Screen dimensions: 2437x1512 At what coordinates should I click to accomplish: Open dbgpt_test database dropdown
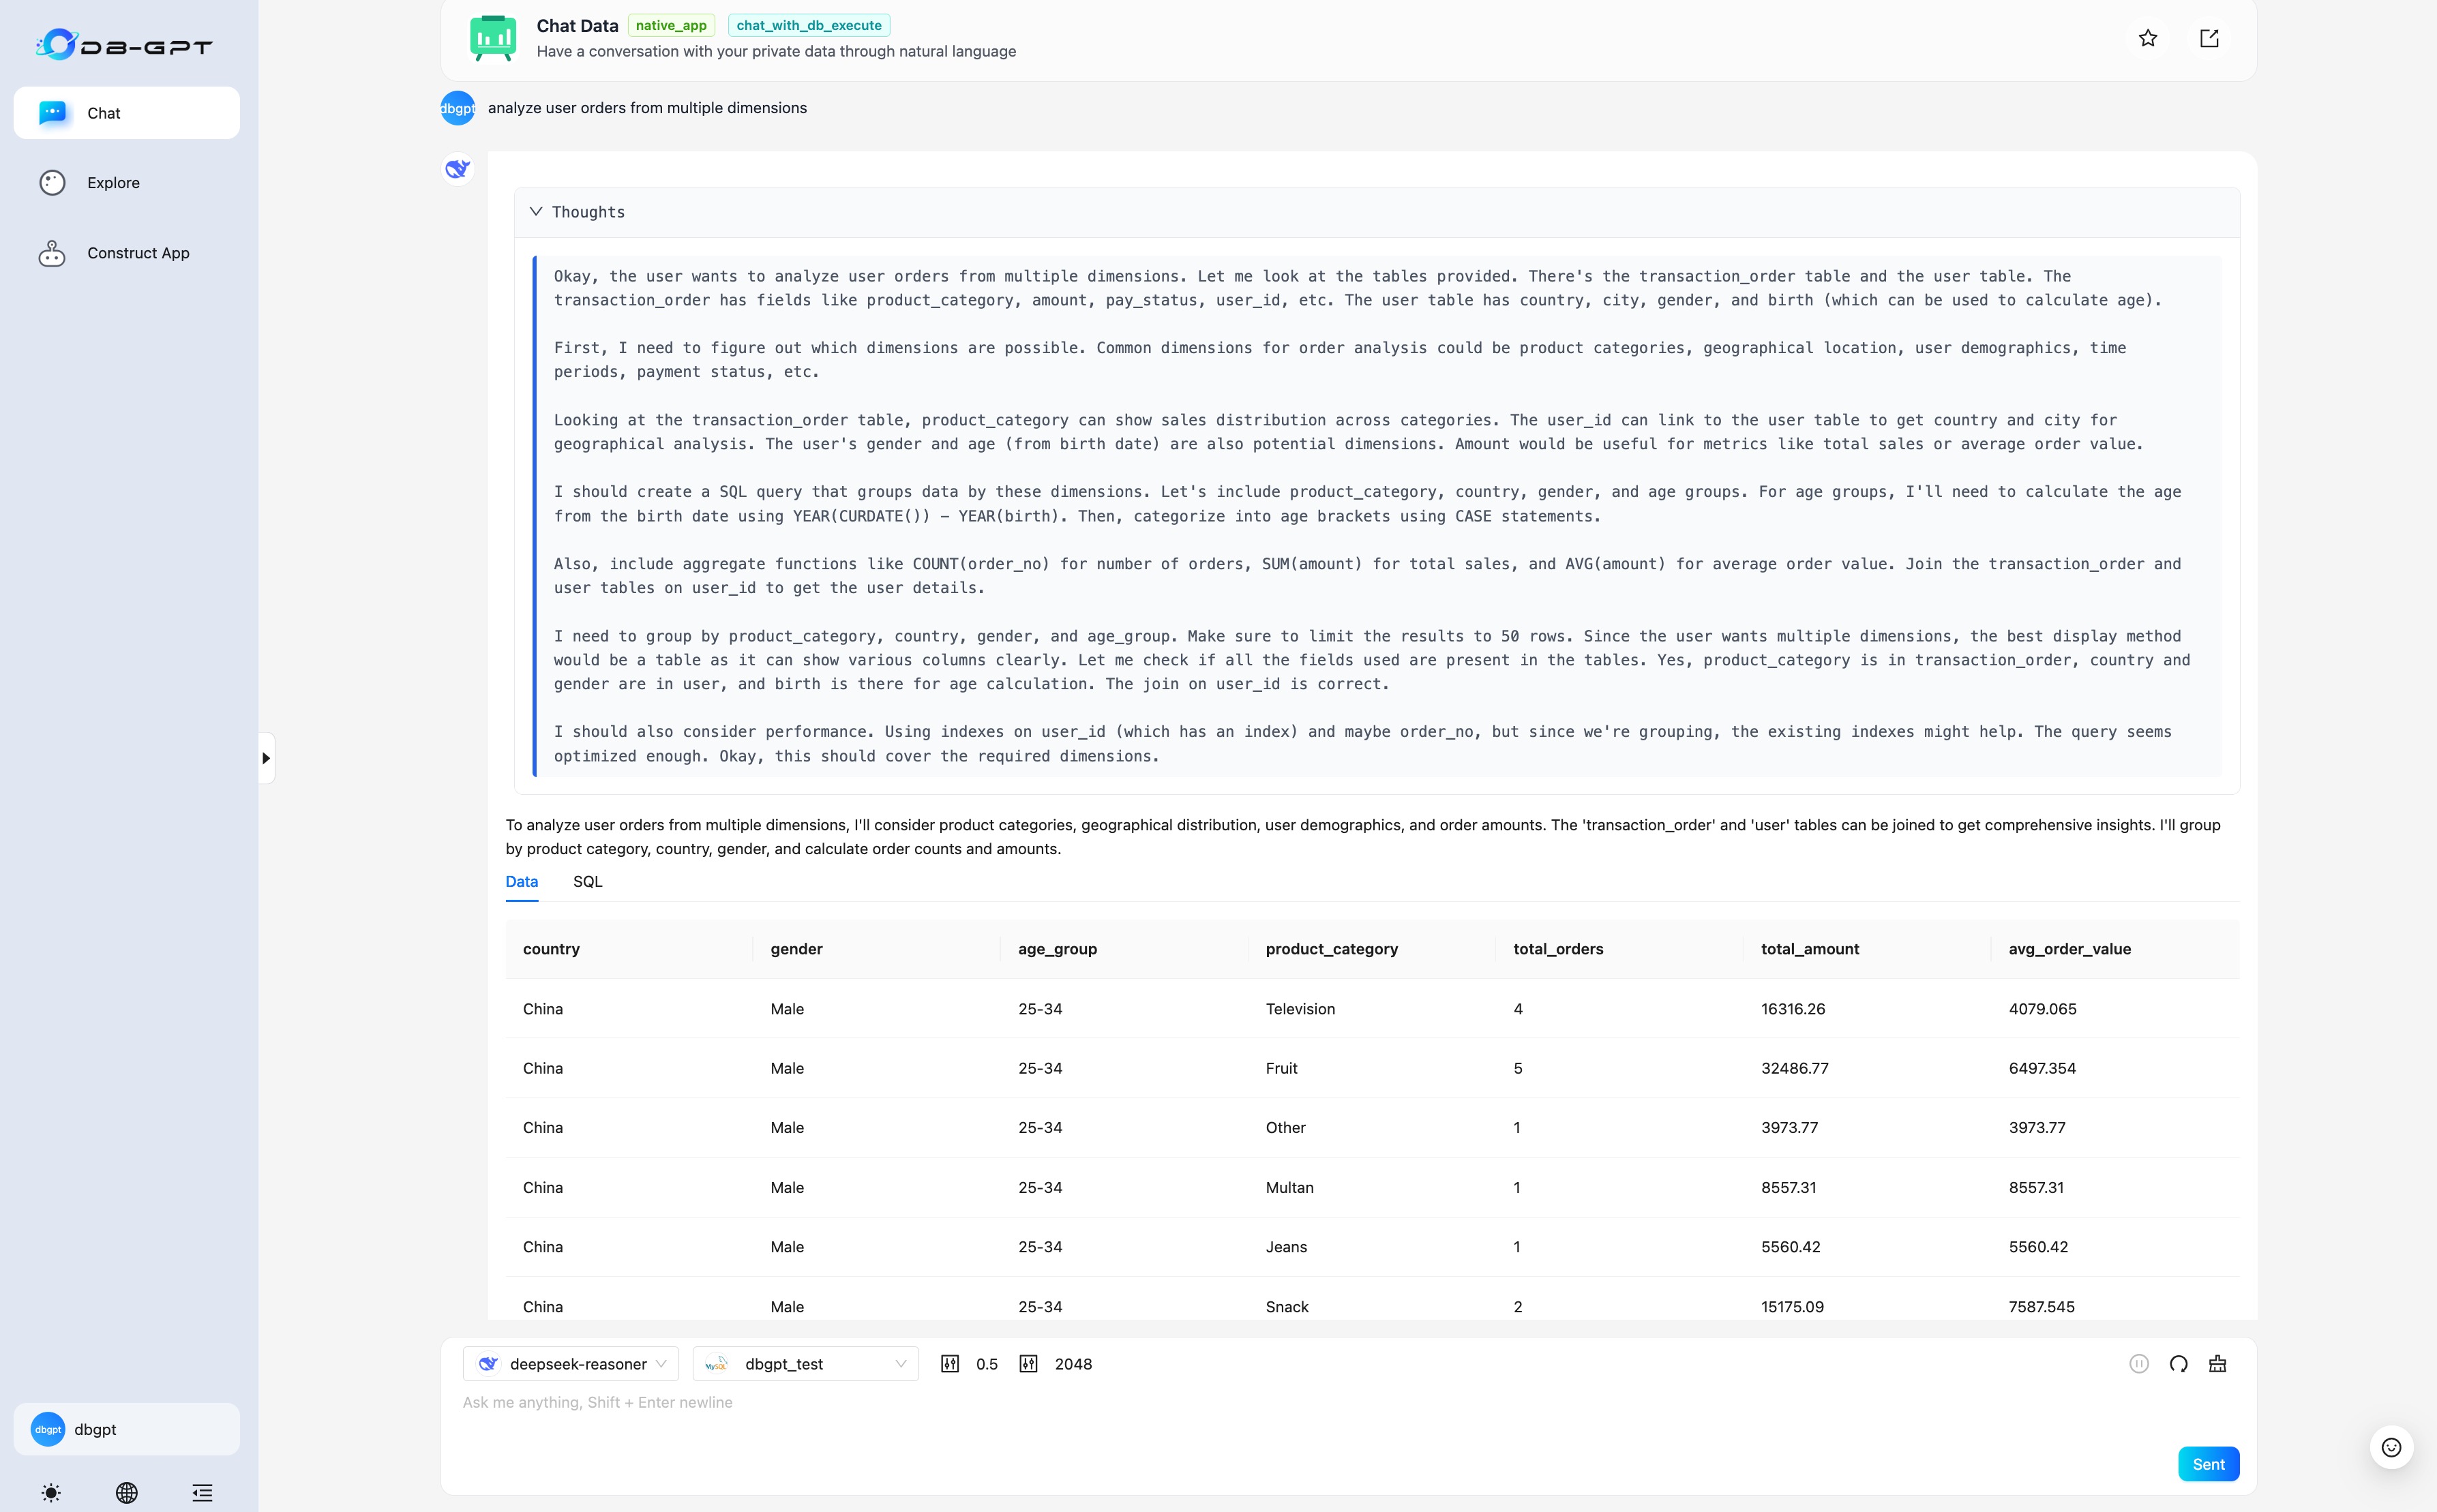coord(805,1364)
